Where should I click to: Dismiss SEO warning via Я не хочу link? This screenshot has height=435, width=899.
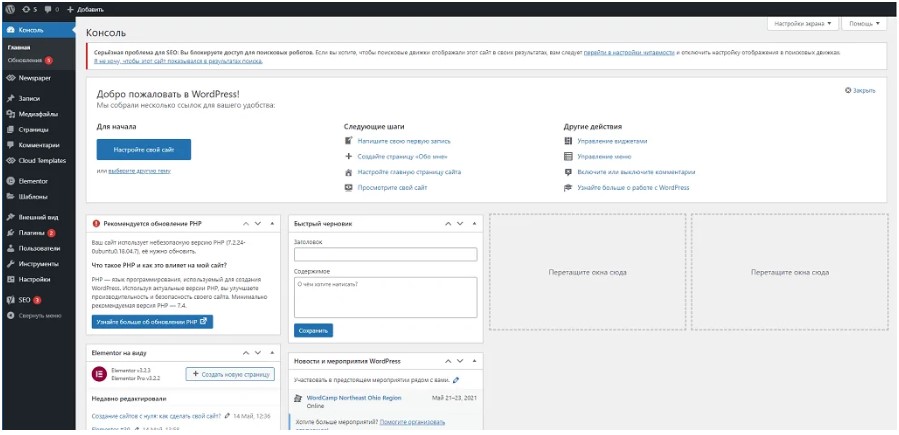click(178, 61)
